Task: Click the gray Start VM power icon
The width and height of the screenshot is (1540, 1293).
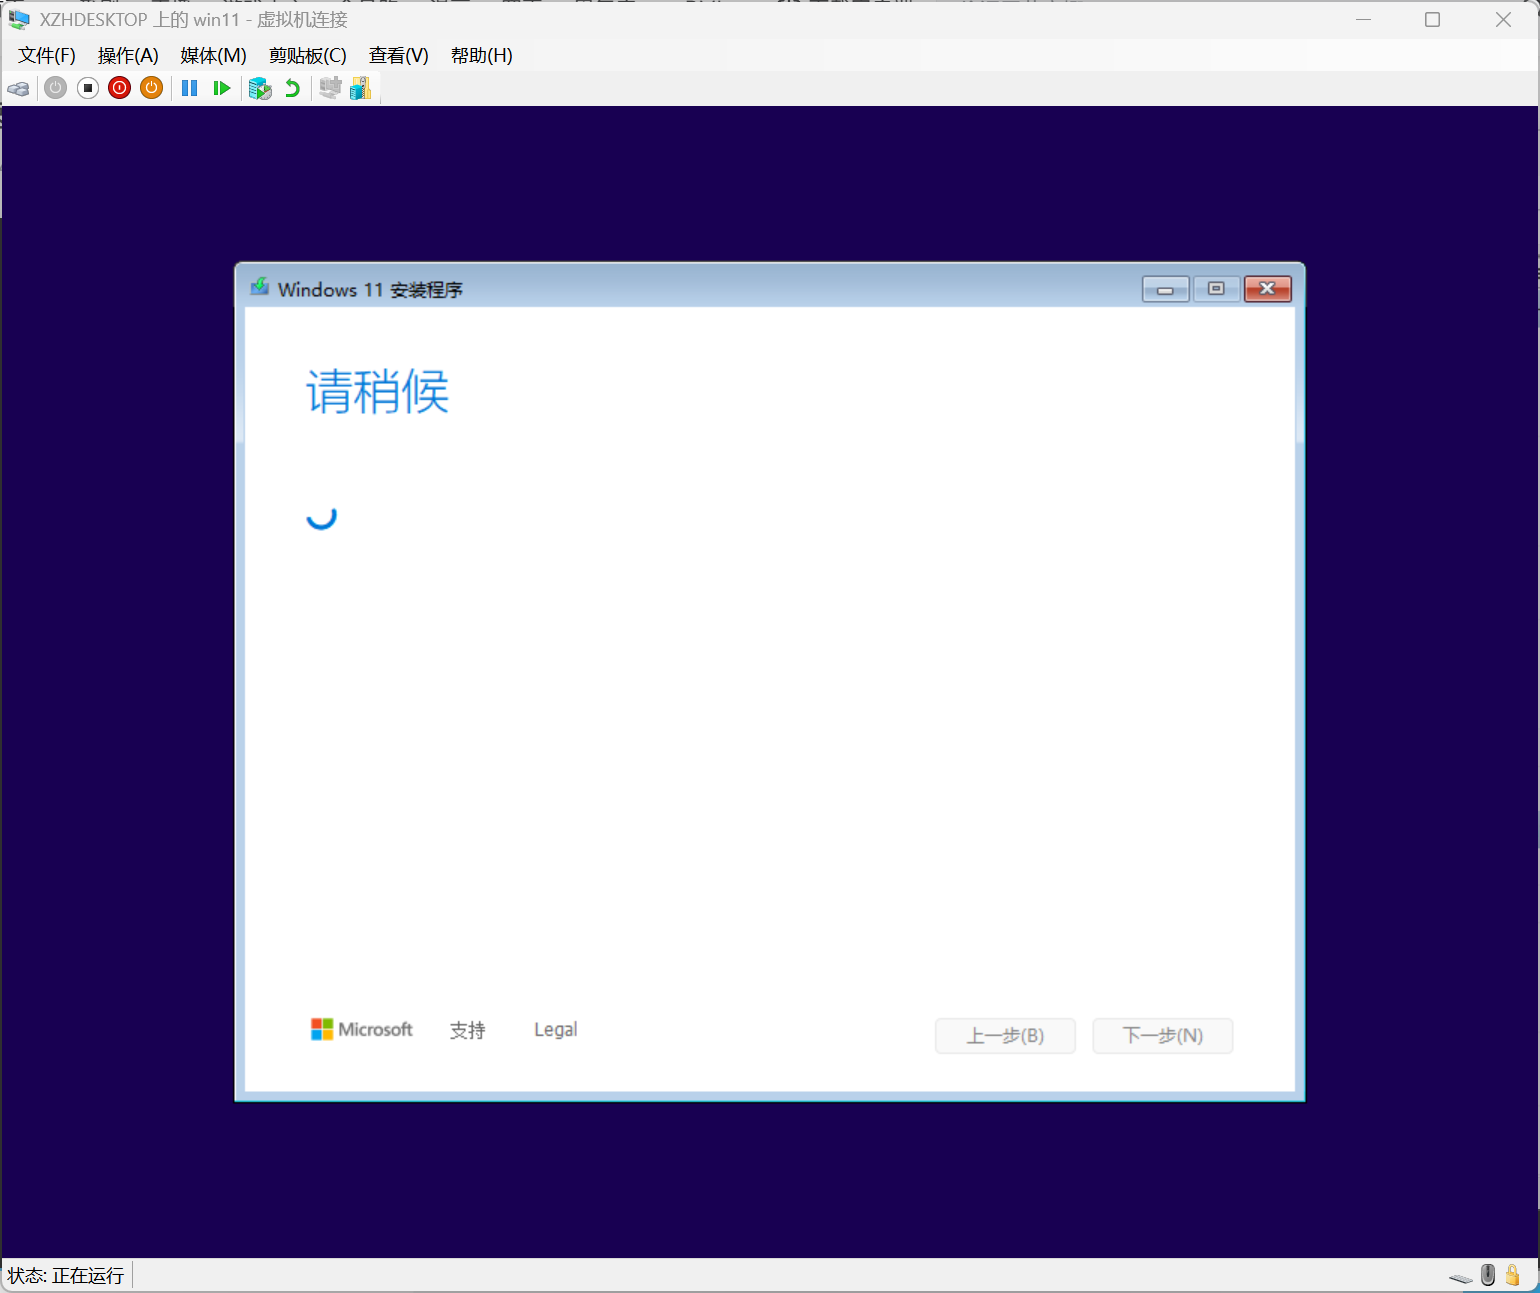Action: 56,88
